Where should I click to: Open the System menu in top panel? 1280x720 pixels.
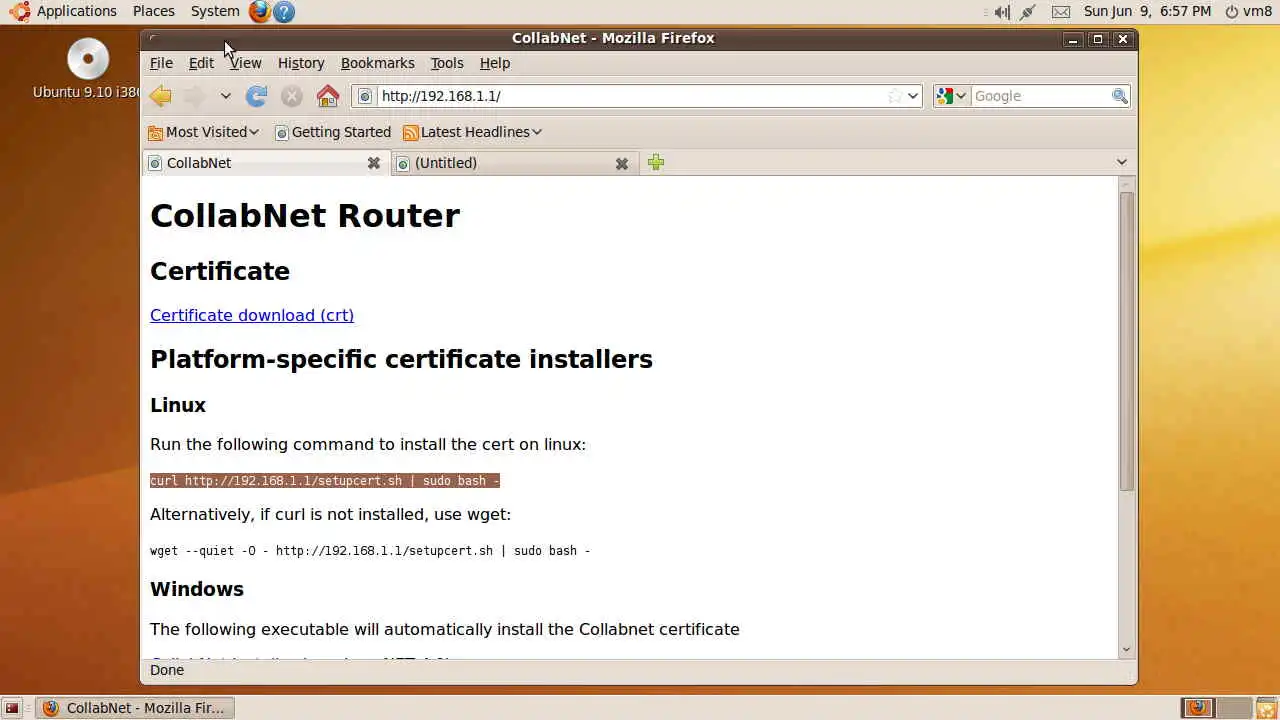coord(215,11)
